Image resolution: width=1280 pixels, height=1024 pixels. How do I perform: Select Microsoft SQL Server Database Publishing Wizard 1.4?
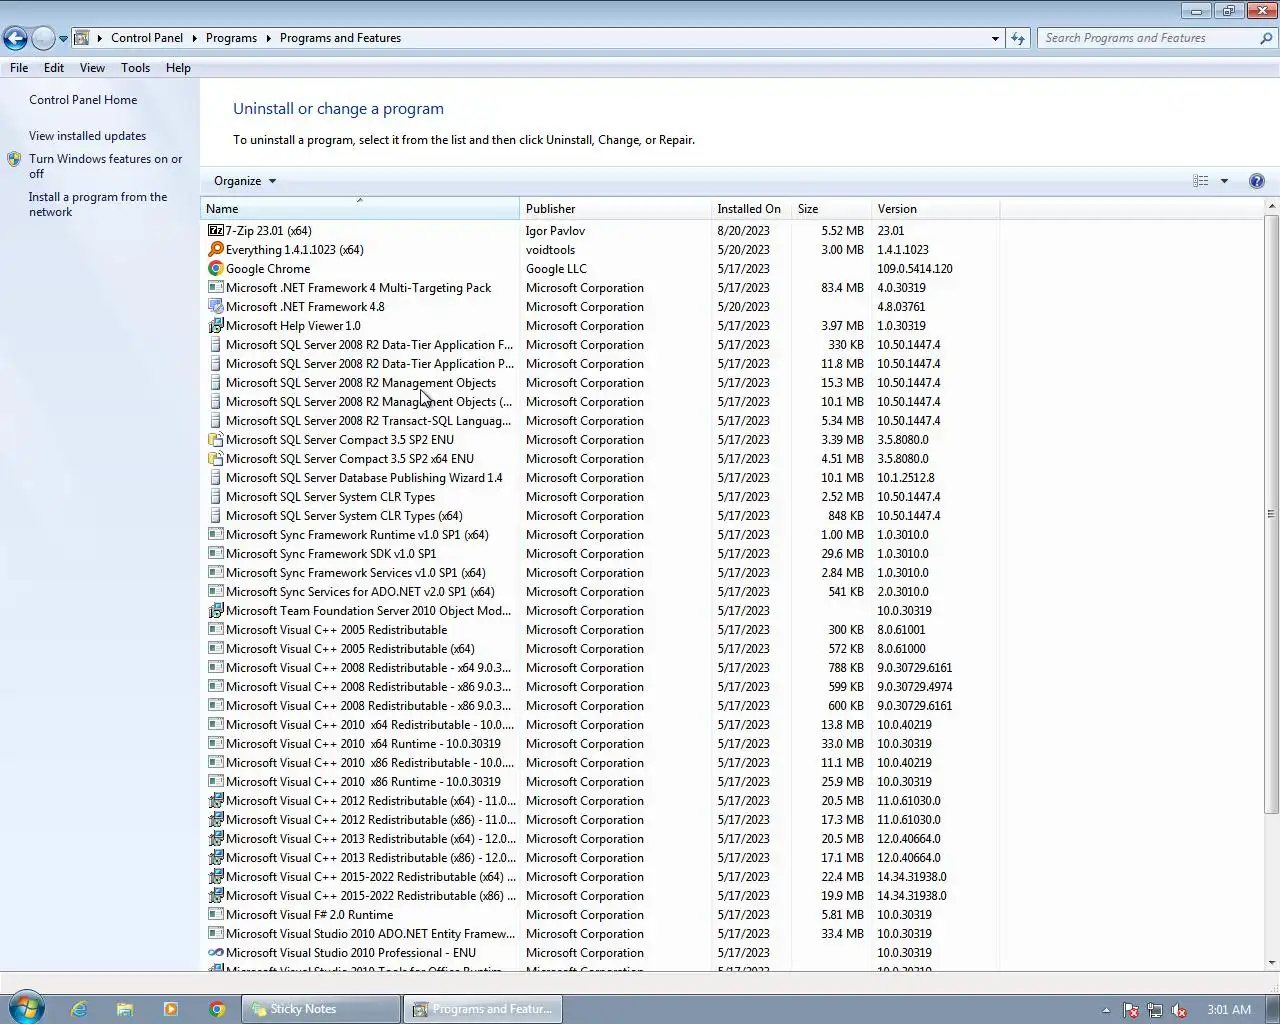[600, 478]
